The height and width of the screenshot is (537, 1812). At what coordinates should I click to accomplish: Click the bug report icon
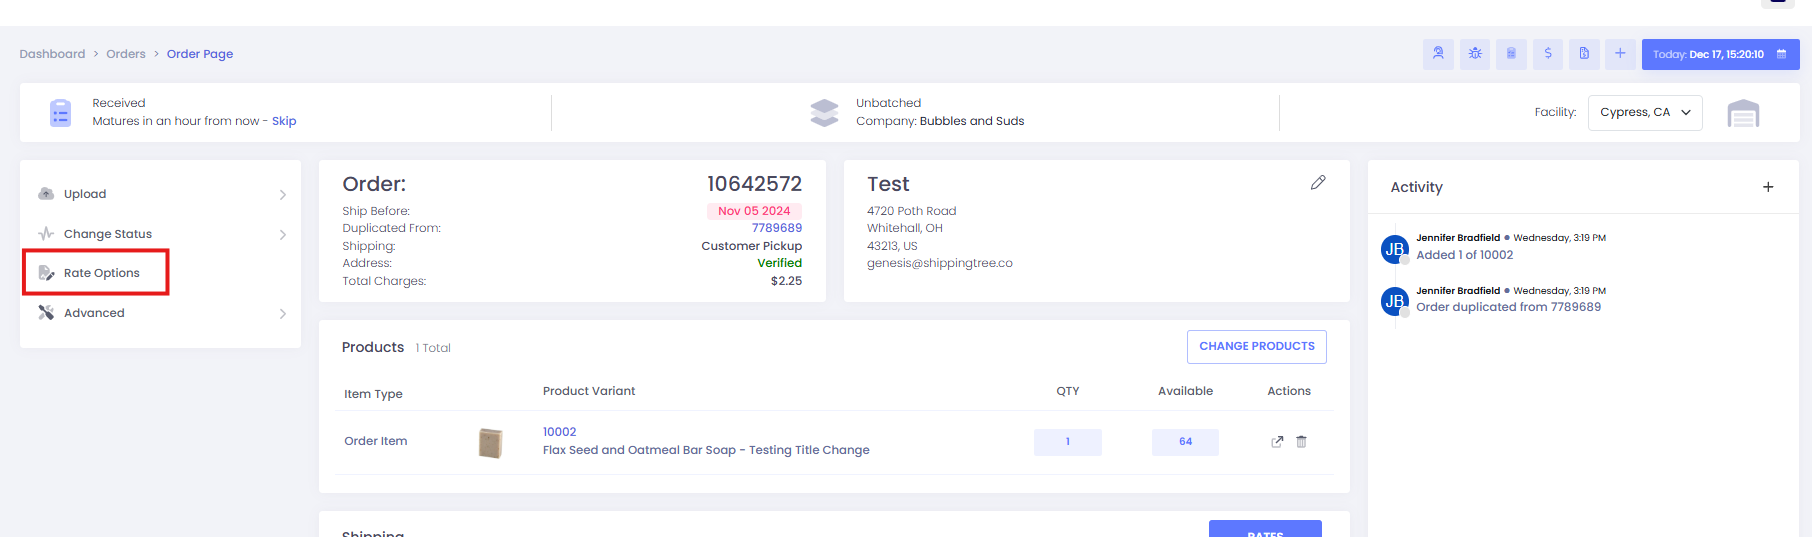coord(1475,54)
